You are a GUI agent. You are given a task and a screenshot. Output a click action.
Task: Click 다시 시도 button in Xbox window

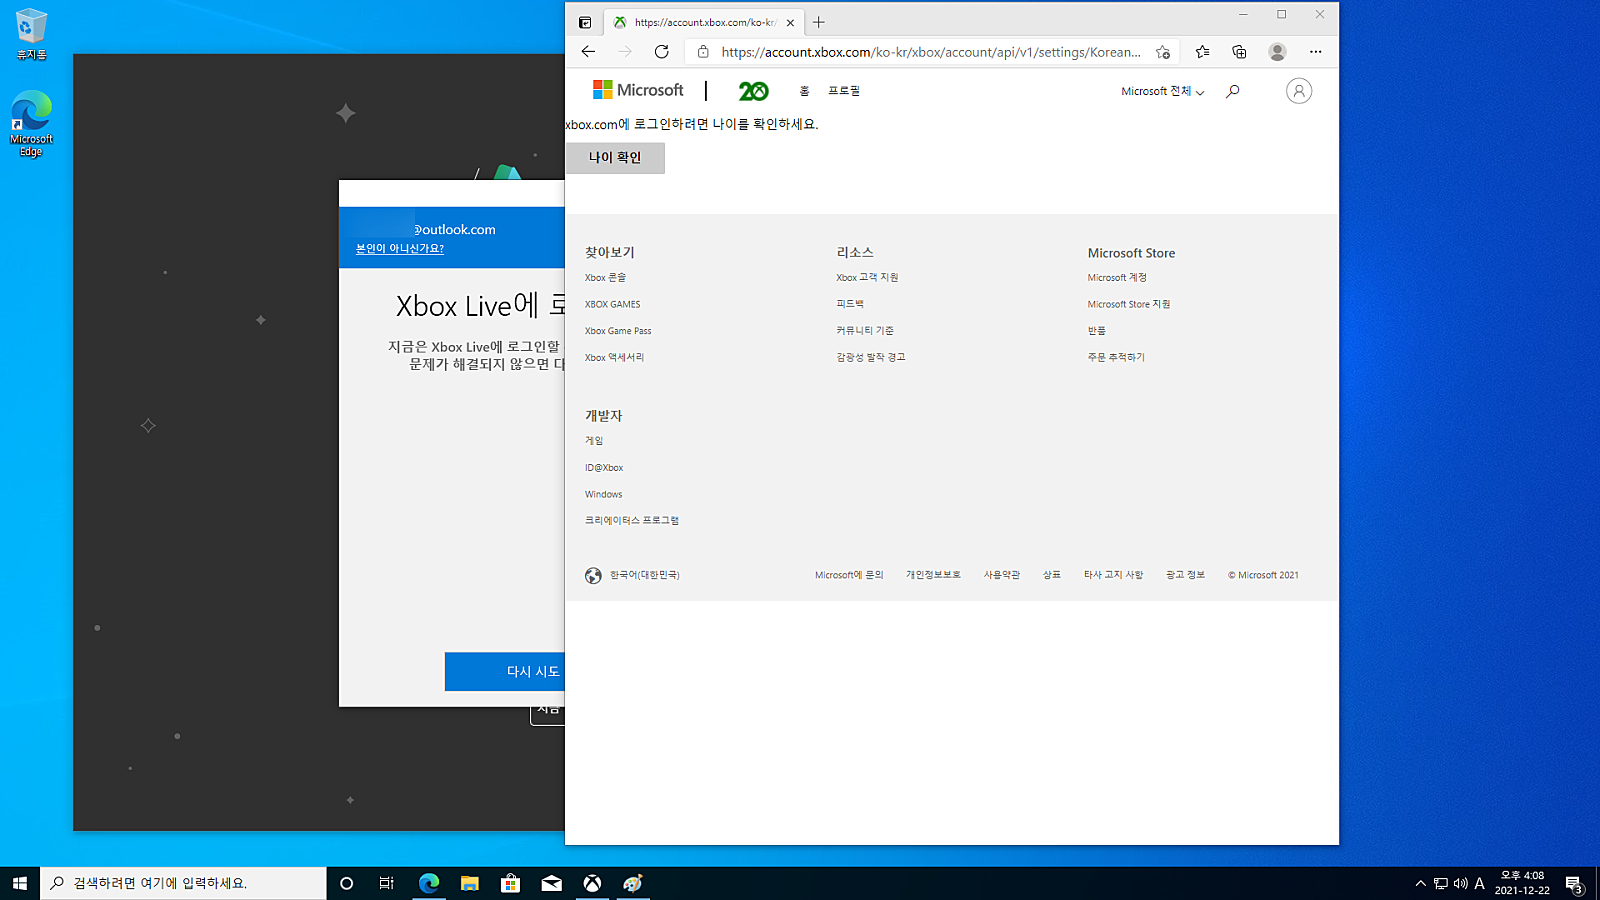pyautogui.click(x=505, y=672)
